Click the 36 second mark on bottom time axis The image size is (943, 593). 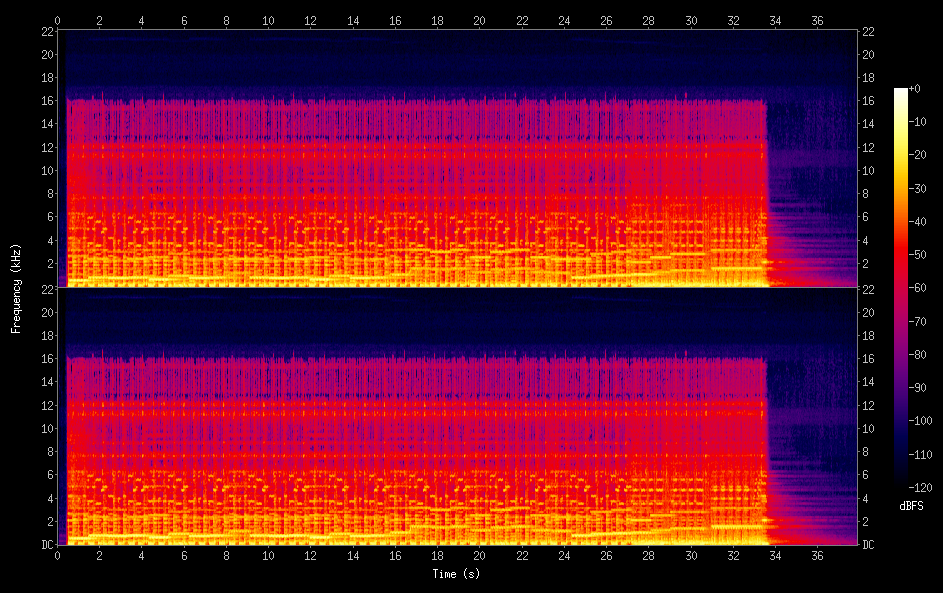[x=817, y=556]
